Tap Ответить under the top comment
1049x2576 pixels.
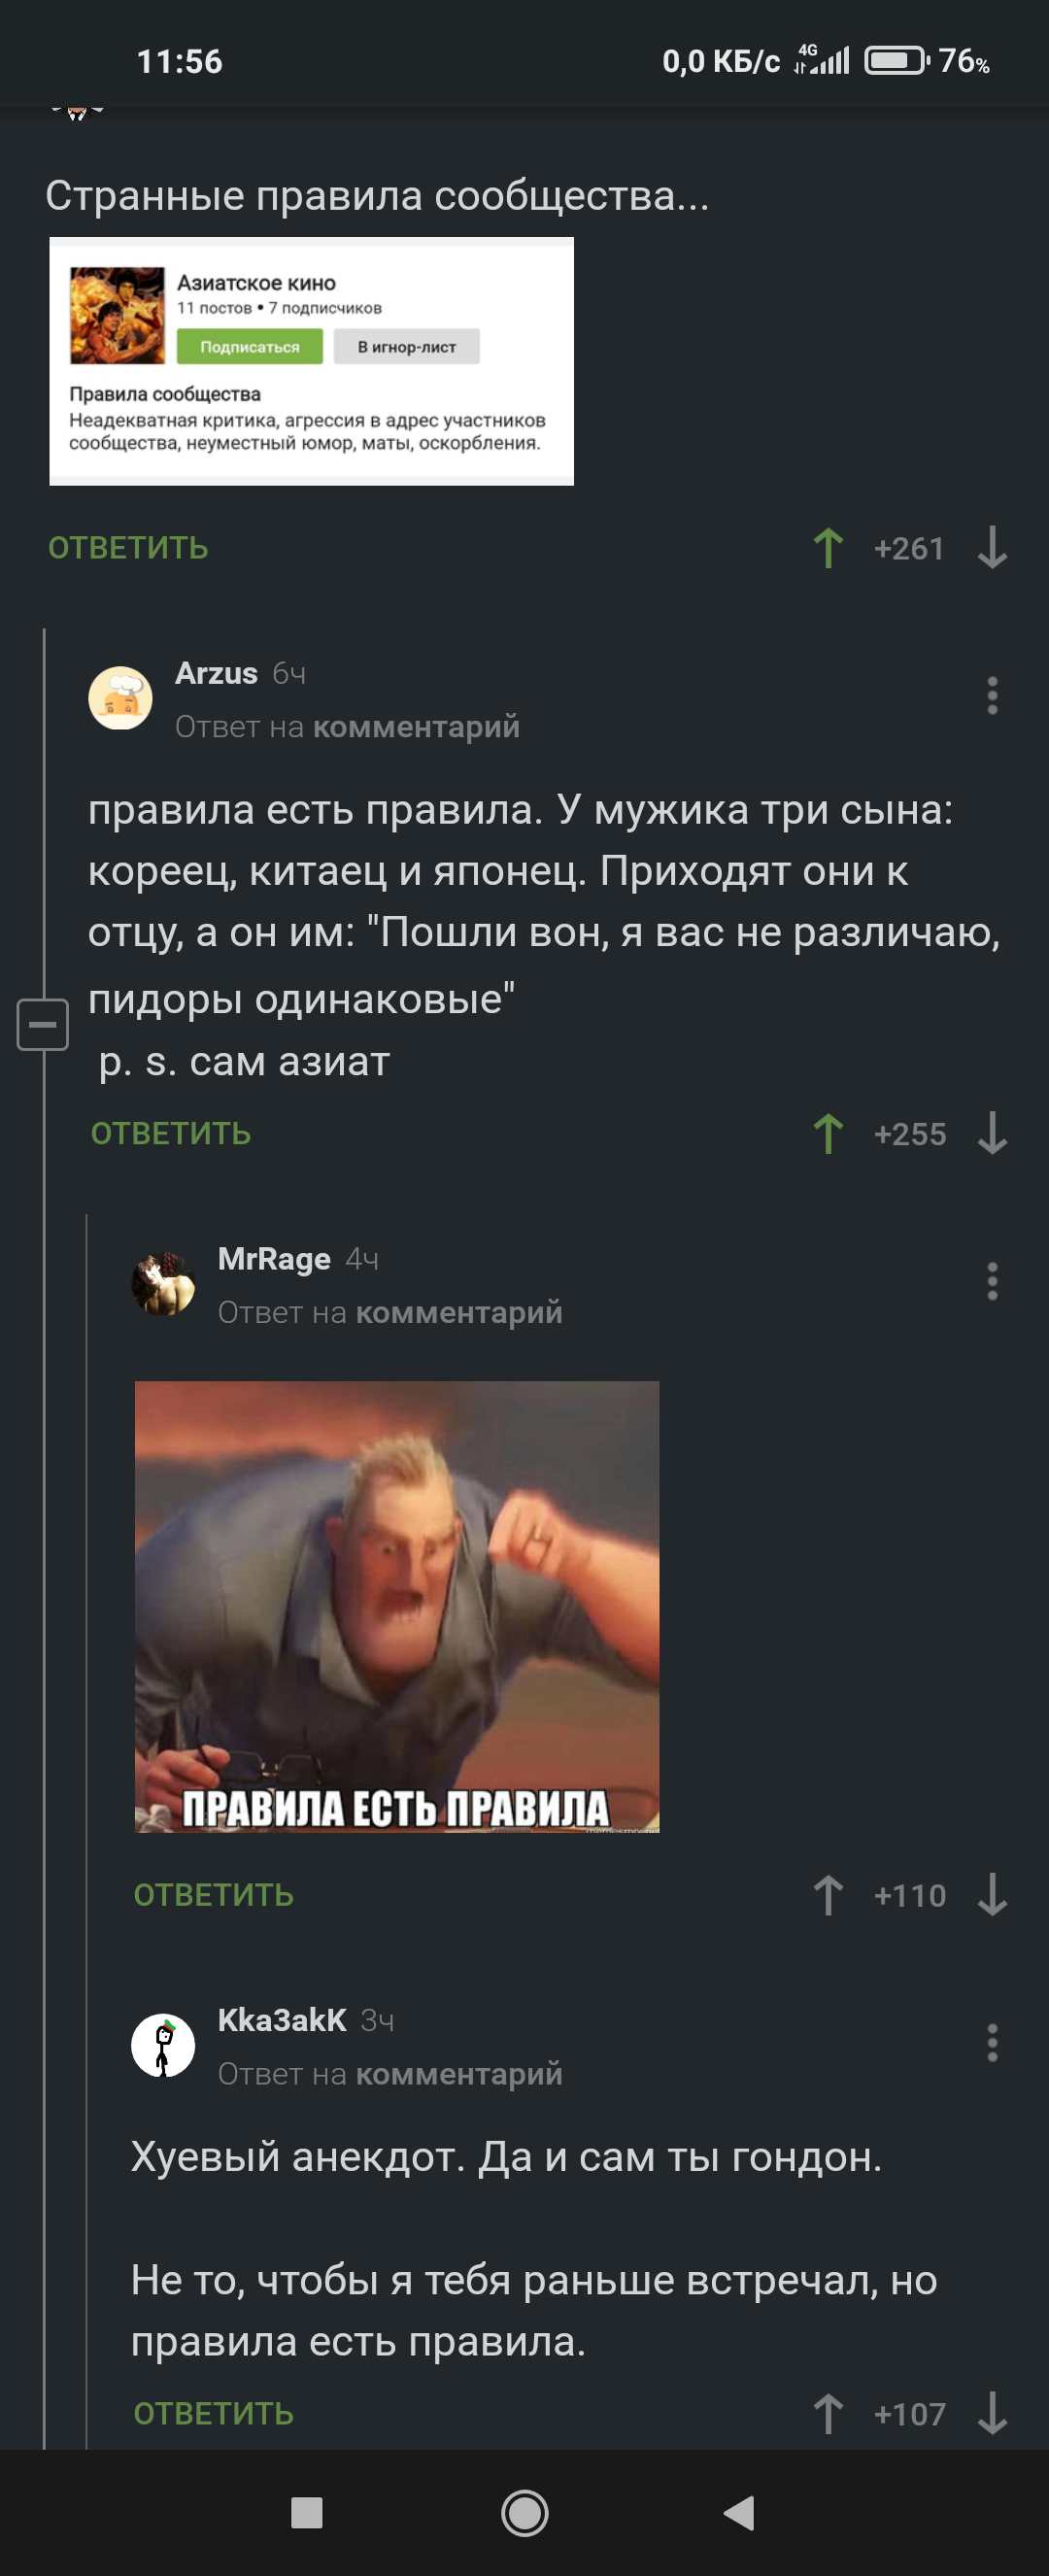[x=128, y=548]
